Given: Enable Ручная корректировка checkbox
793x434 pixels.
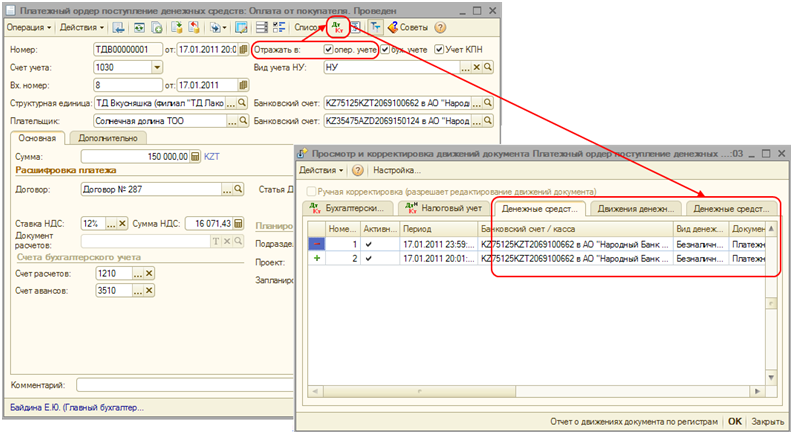Looking at the screenshot, I should [x=313, y=191].
